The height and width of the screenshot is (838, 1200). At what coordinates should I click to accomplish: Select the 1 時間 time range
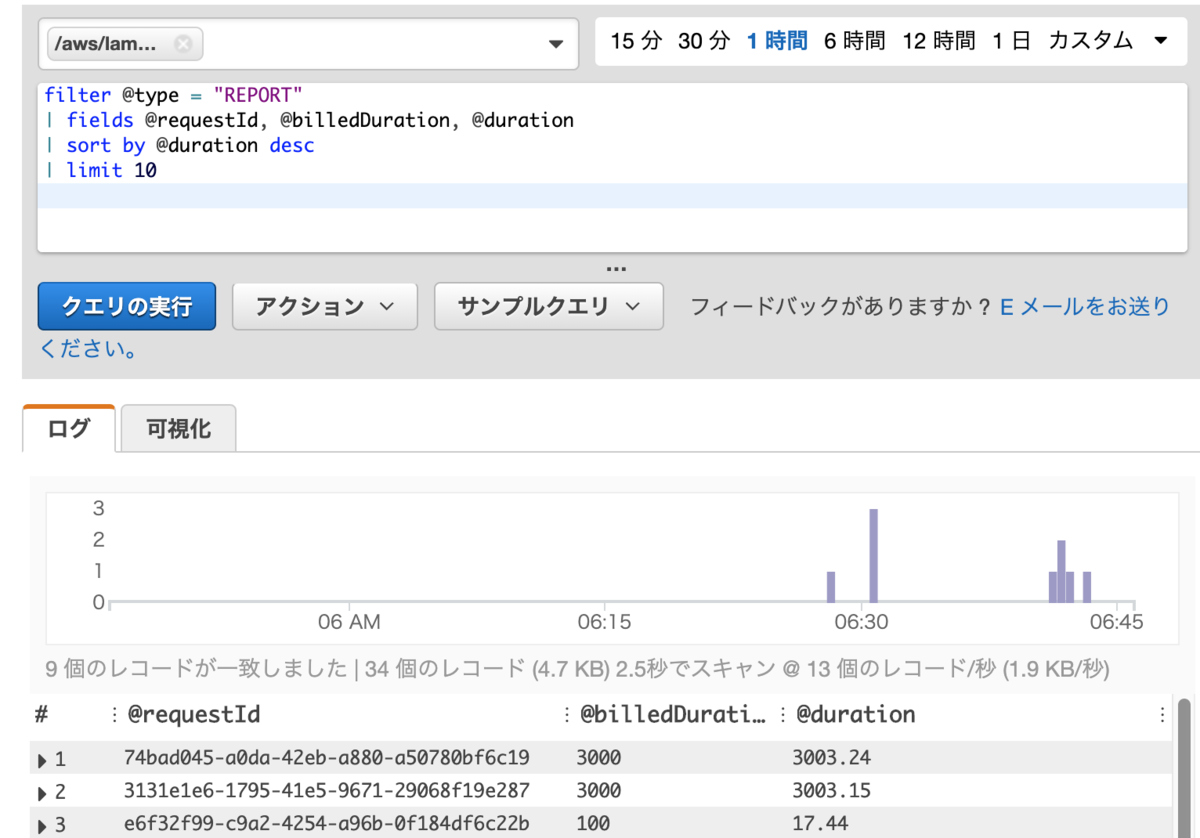click(x=777, y=41)
